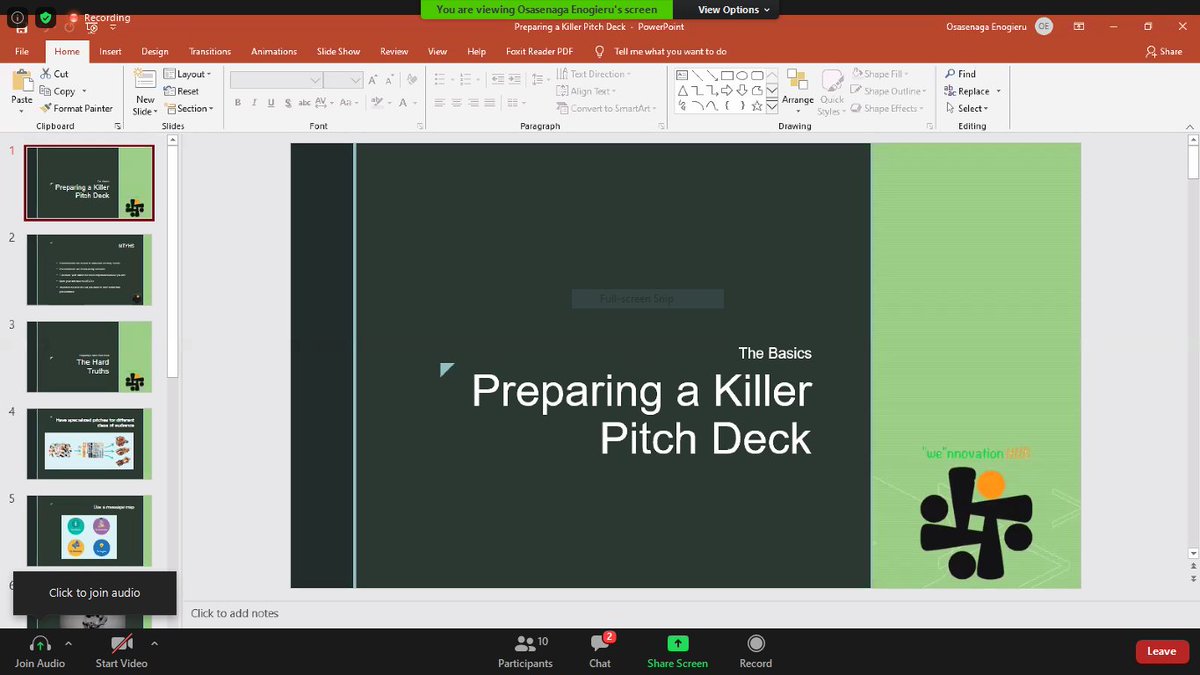The image size is (1200, 675).
Task: Reset the slide layout
Action: coord(182,91)
